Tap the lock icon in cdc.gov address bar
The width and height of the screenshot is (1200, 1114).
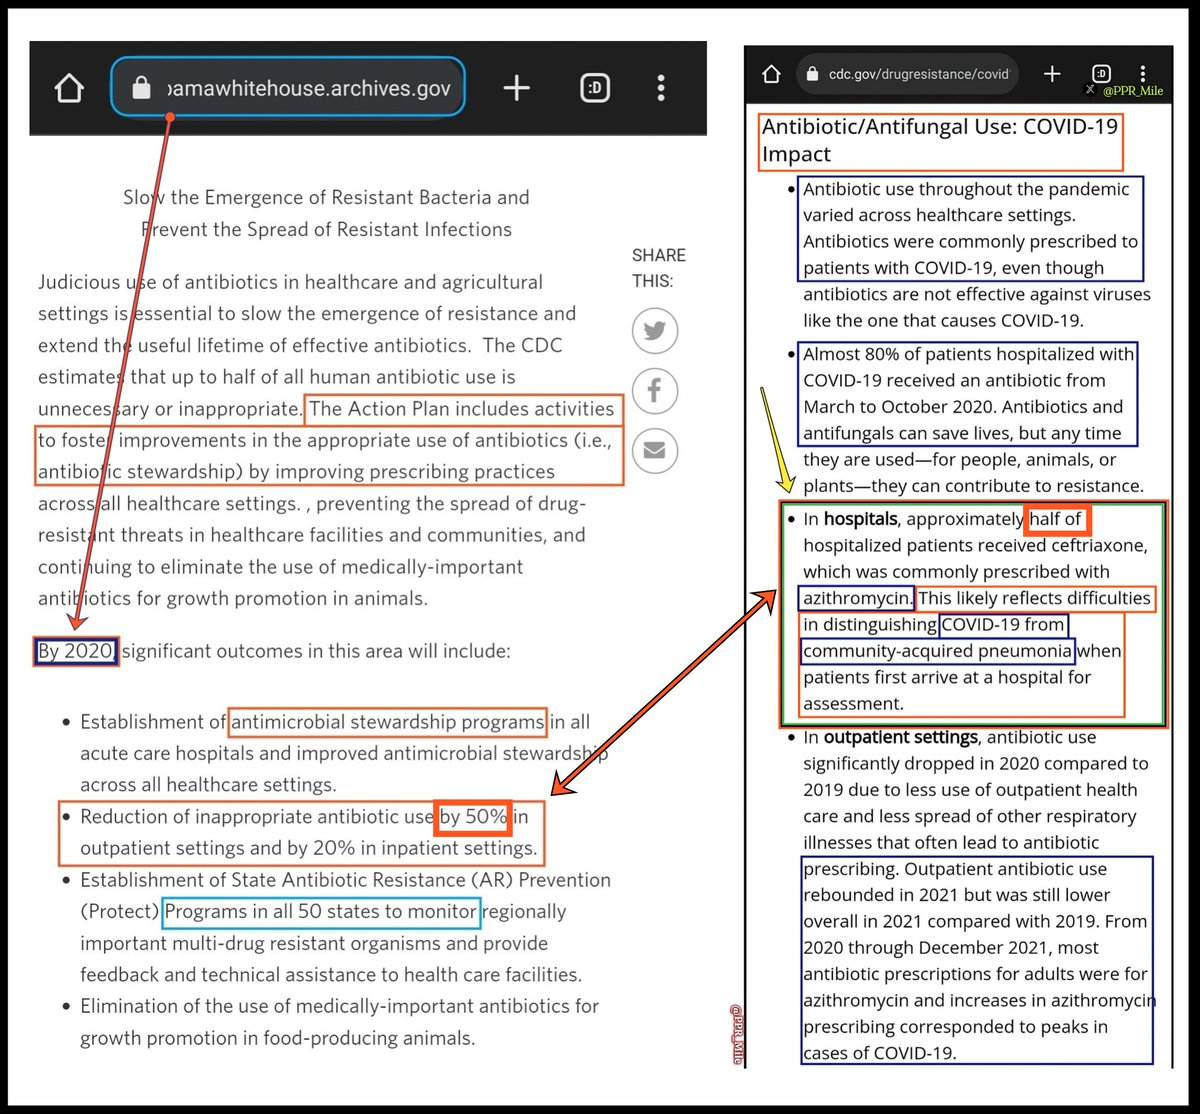(813, 74)
